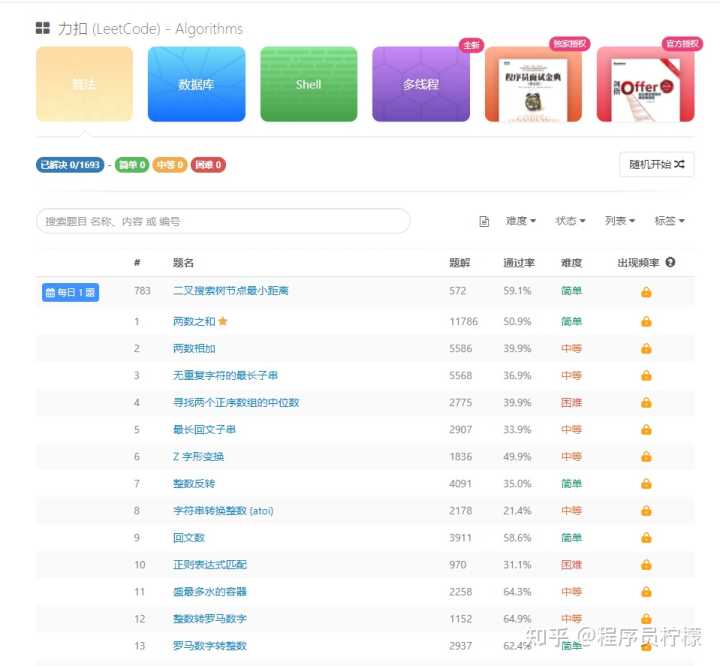
Task: Sort by the 题名 column header
Action: click(x=183, y=263)
